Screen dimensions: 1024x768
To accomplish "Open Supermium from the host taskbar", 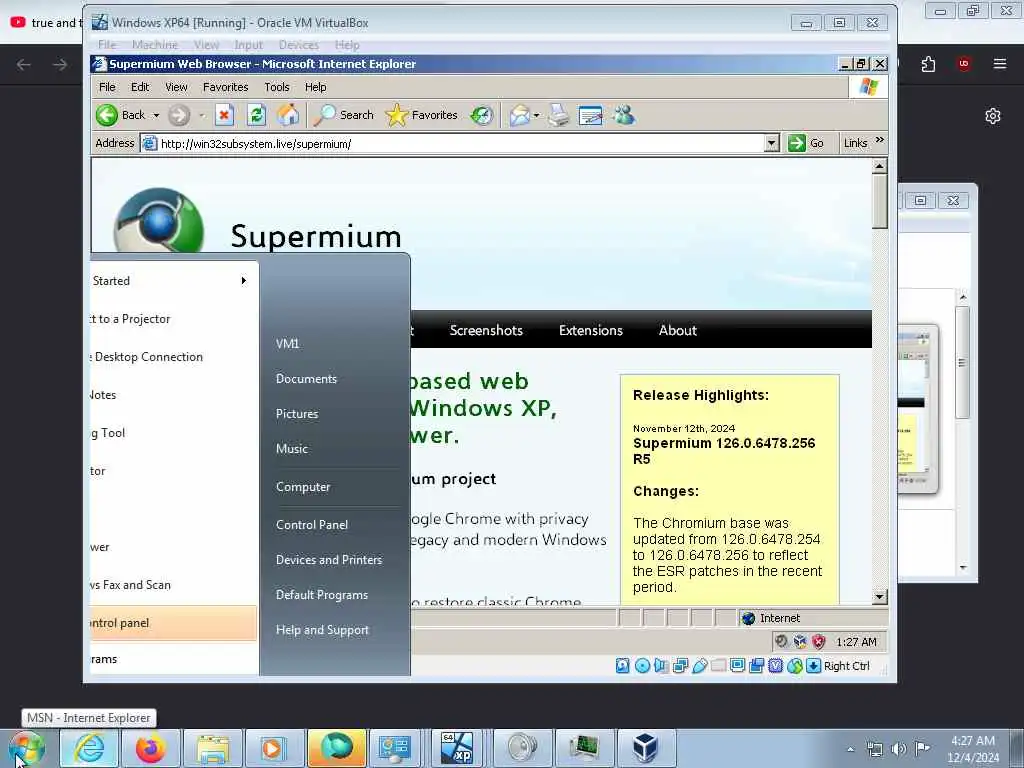I will tap(336, 748).
